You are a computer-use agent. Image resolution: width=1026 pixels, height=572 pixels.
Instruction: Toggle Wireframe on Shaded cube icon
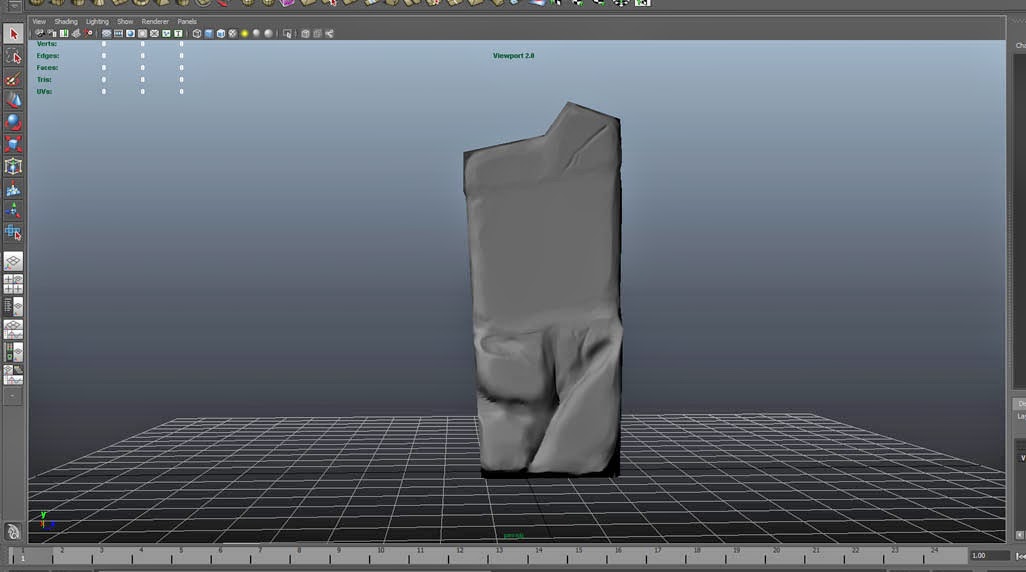tap(221, 33)
